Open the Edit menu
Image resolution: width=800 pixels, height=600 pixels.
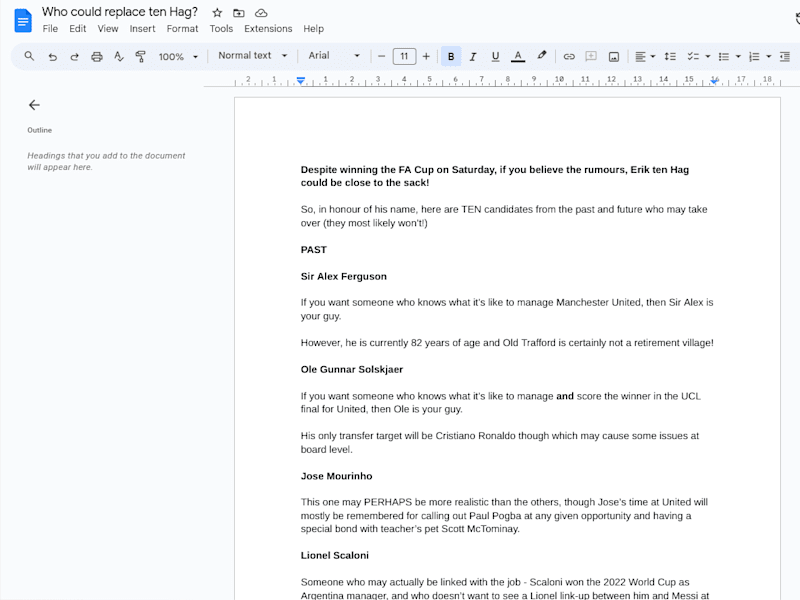click(x=78, y=29)
